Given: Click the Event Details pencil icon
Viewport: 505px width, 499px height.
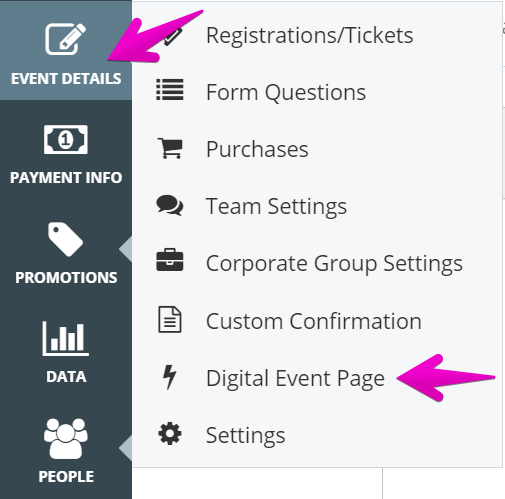Looking at the screenshot, I should [x=66, y=39].
